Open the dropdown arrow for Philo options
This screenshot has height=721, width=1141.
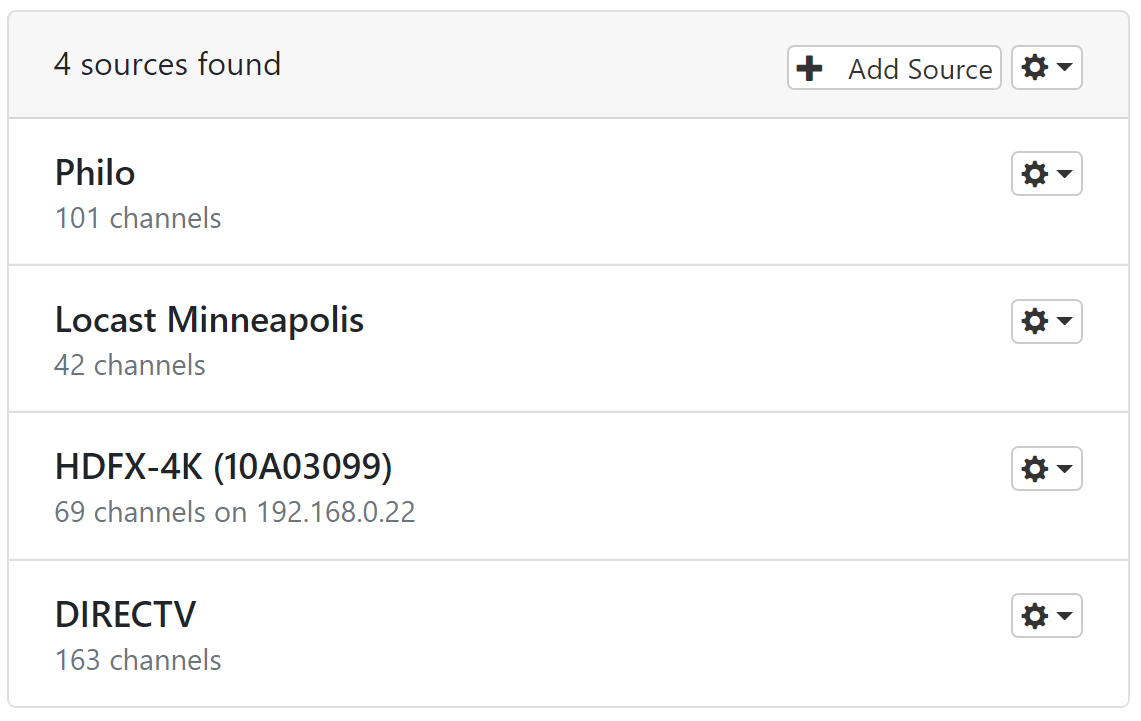pyautogui.click(x=1064, y=174)
